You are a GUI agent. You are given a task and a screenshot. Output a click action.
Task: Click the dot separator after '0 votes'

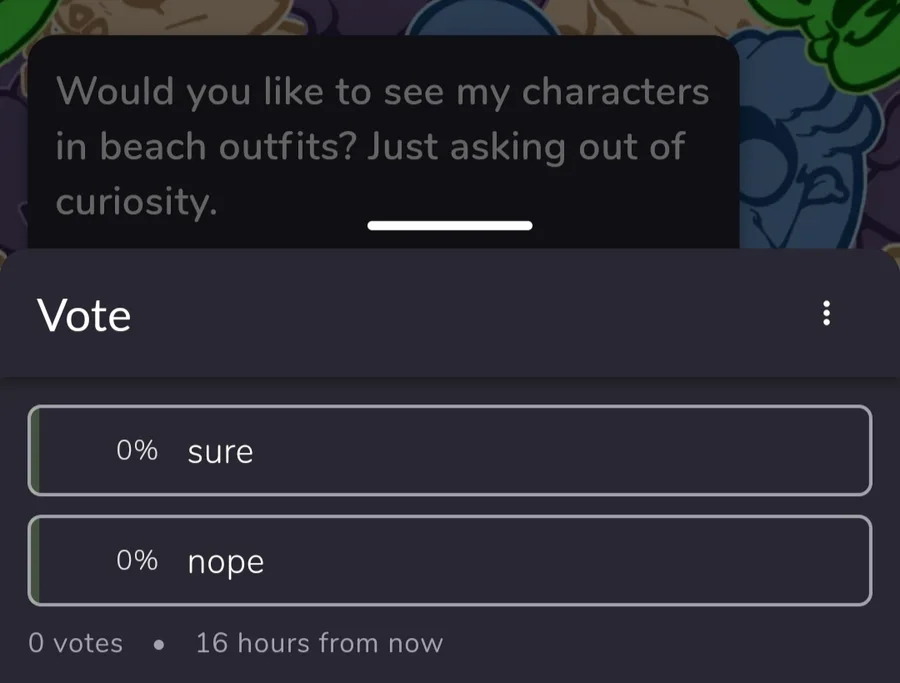(x=159, y=645)
